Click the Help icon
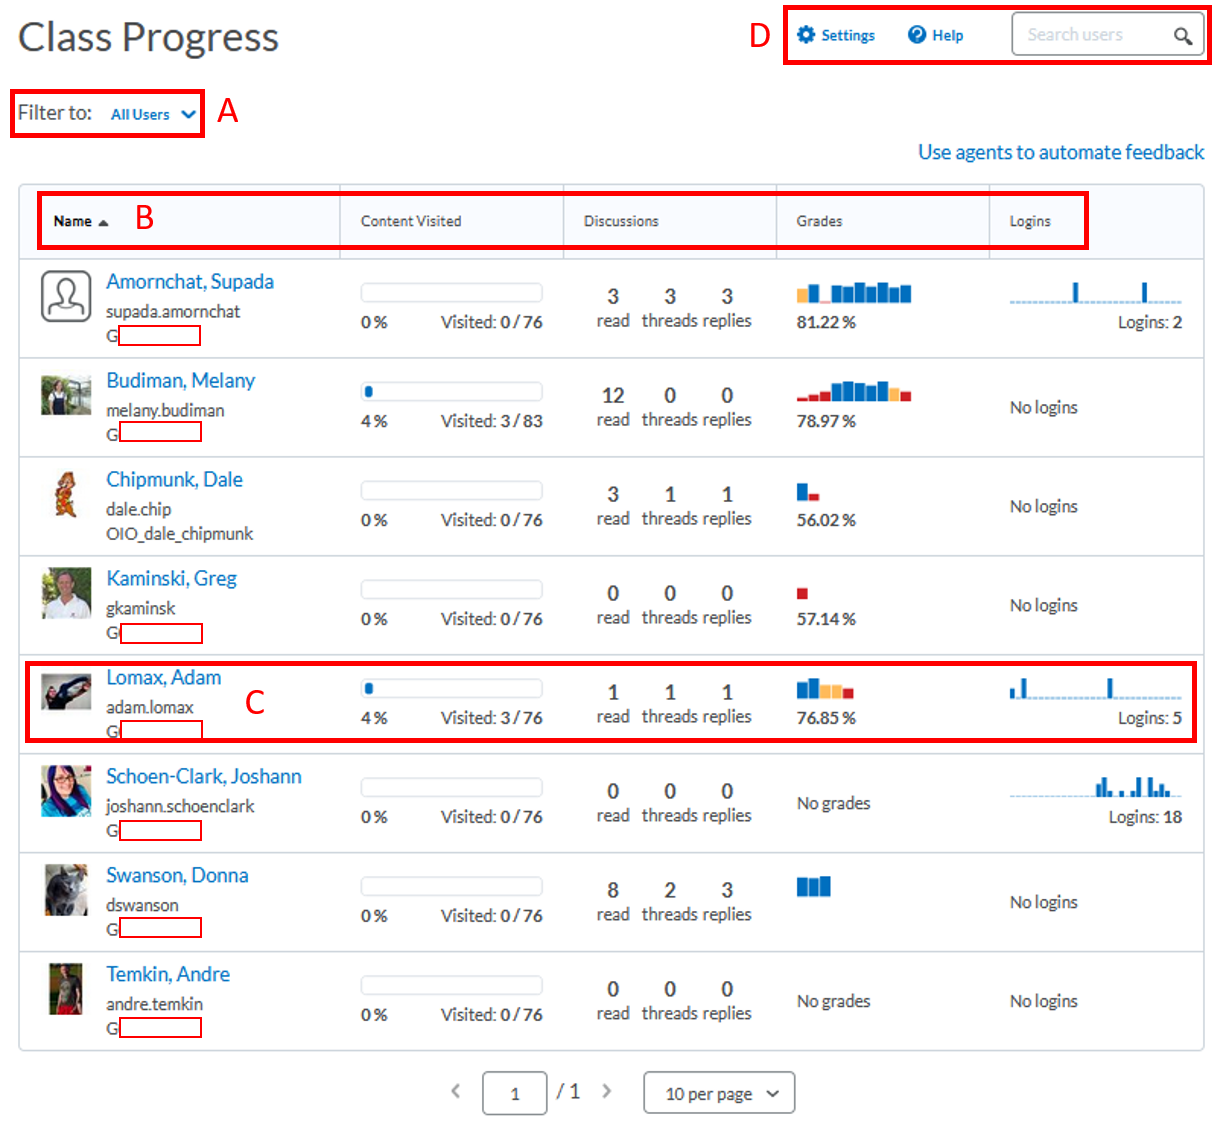Viewport: 1226px width, 1132px height. coord(916,34)
